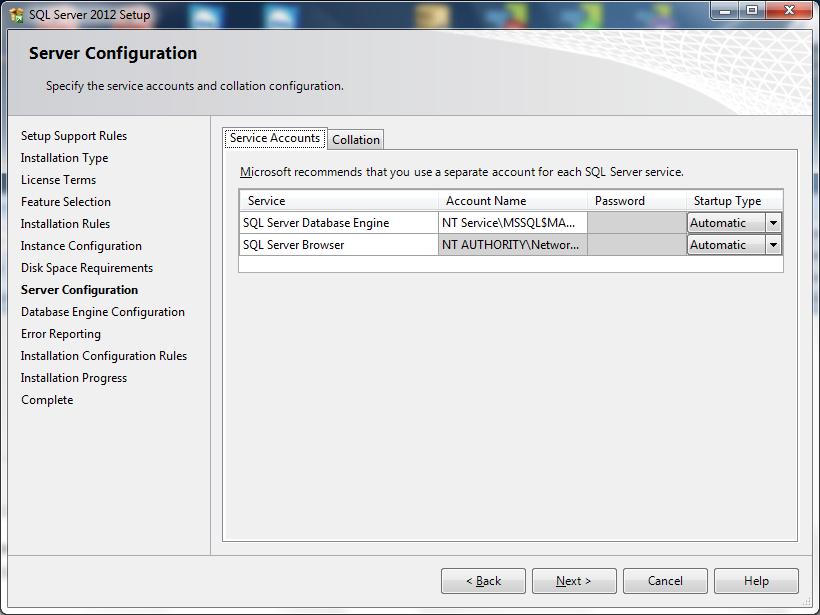This screenshot has width=820, height=615.
Task: Click the Account Name column header
Action: click(x=512, y=201)
